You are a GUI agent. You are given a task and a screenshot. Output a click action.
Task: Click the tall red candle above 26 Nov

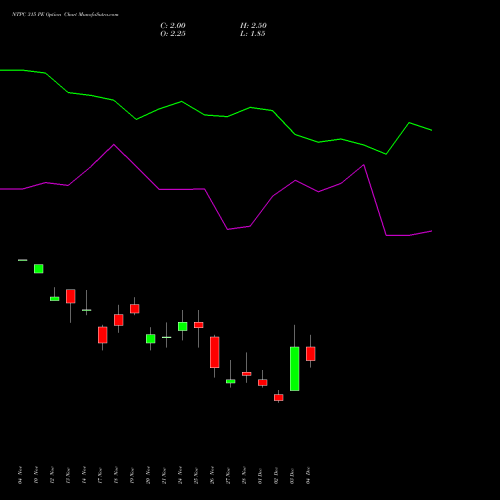pyautogui.click(x=215, y=352)
